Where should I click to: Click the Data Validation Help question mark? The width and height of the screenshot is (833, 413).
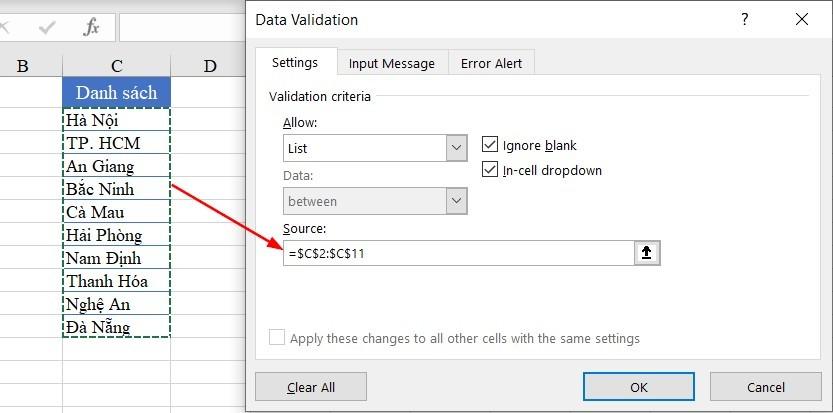[x=744, y=19]
